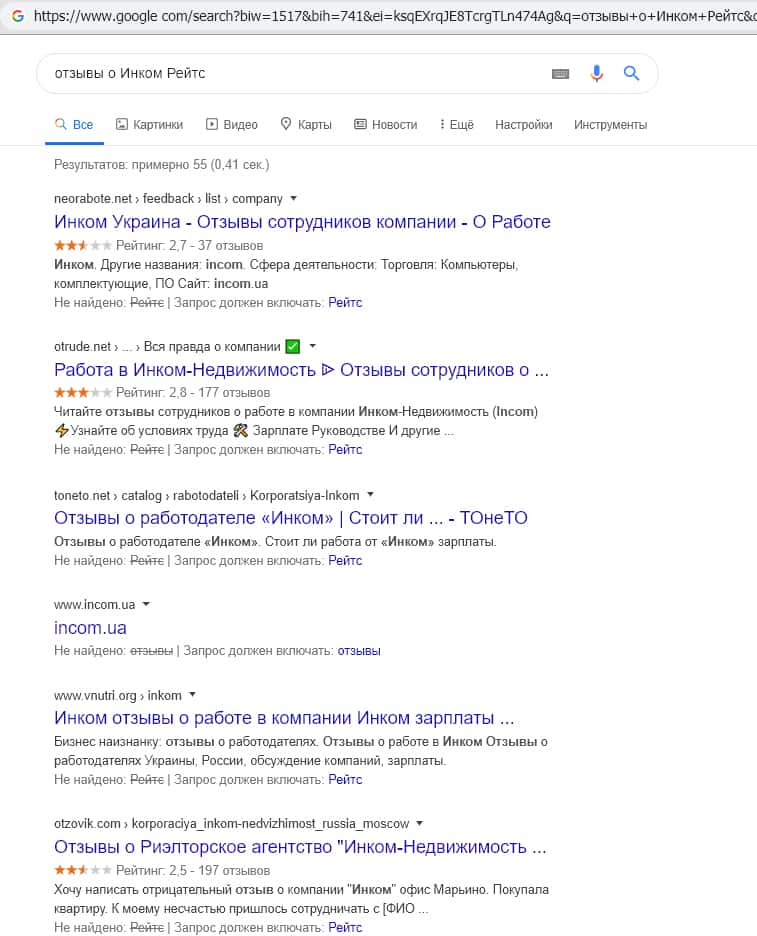Click the www.vnutri.org › inkom breadcrumb text
This screenshot has width=757, height=936.
(118, 695)
